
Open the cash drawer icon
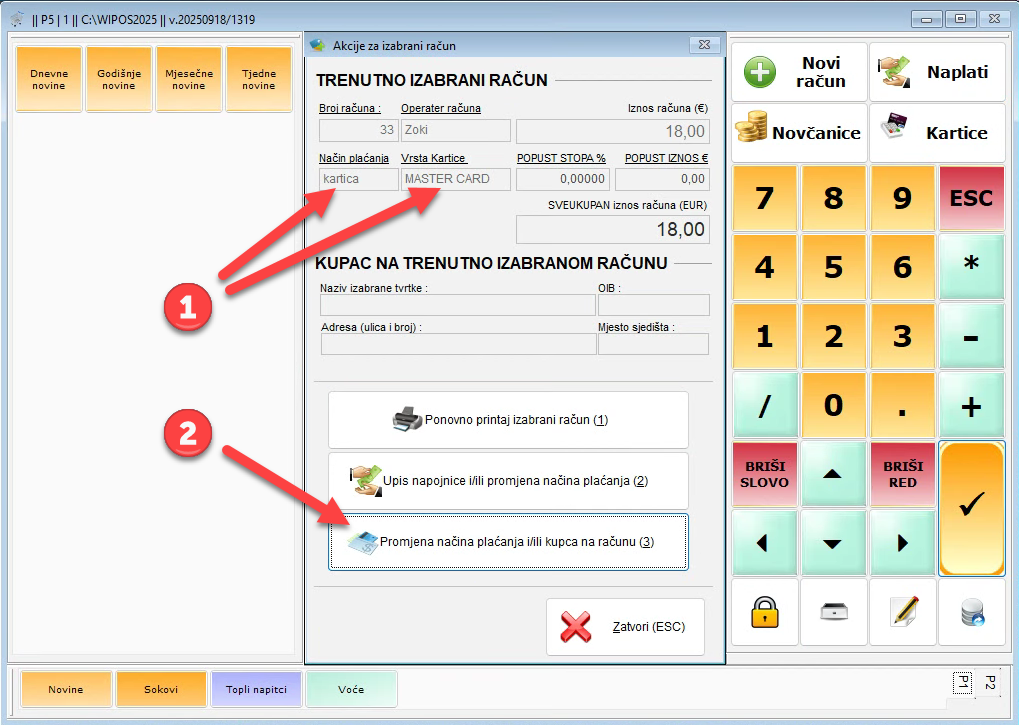834,612
